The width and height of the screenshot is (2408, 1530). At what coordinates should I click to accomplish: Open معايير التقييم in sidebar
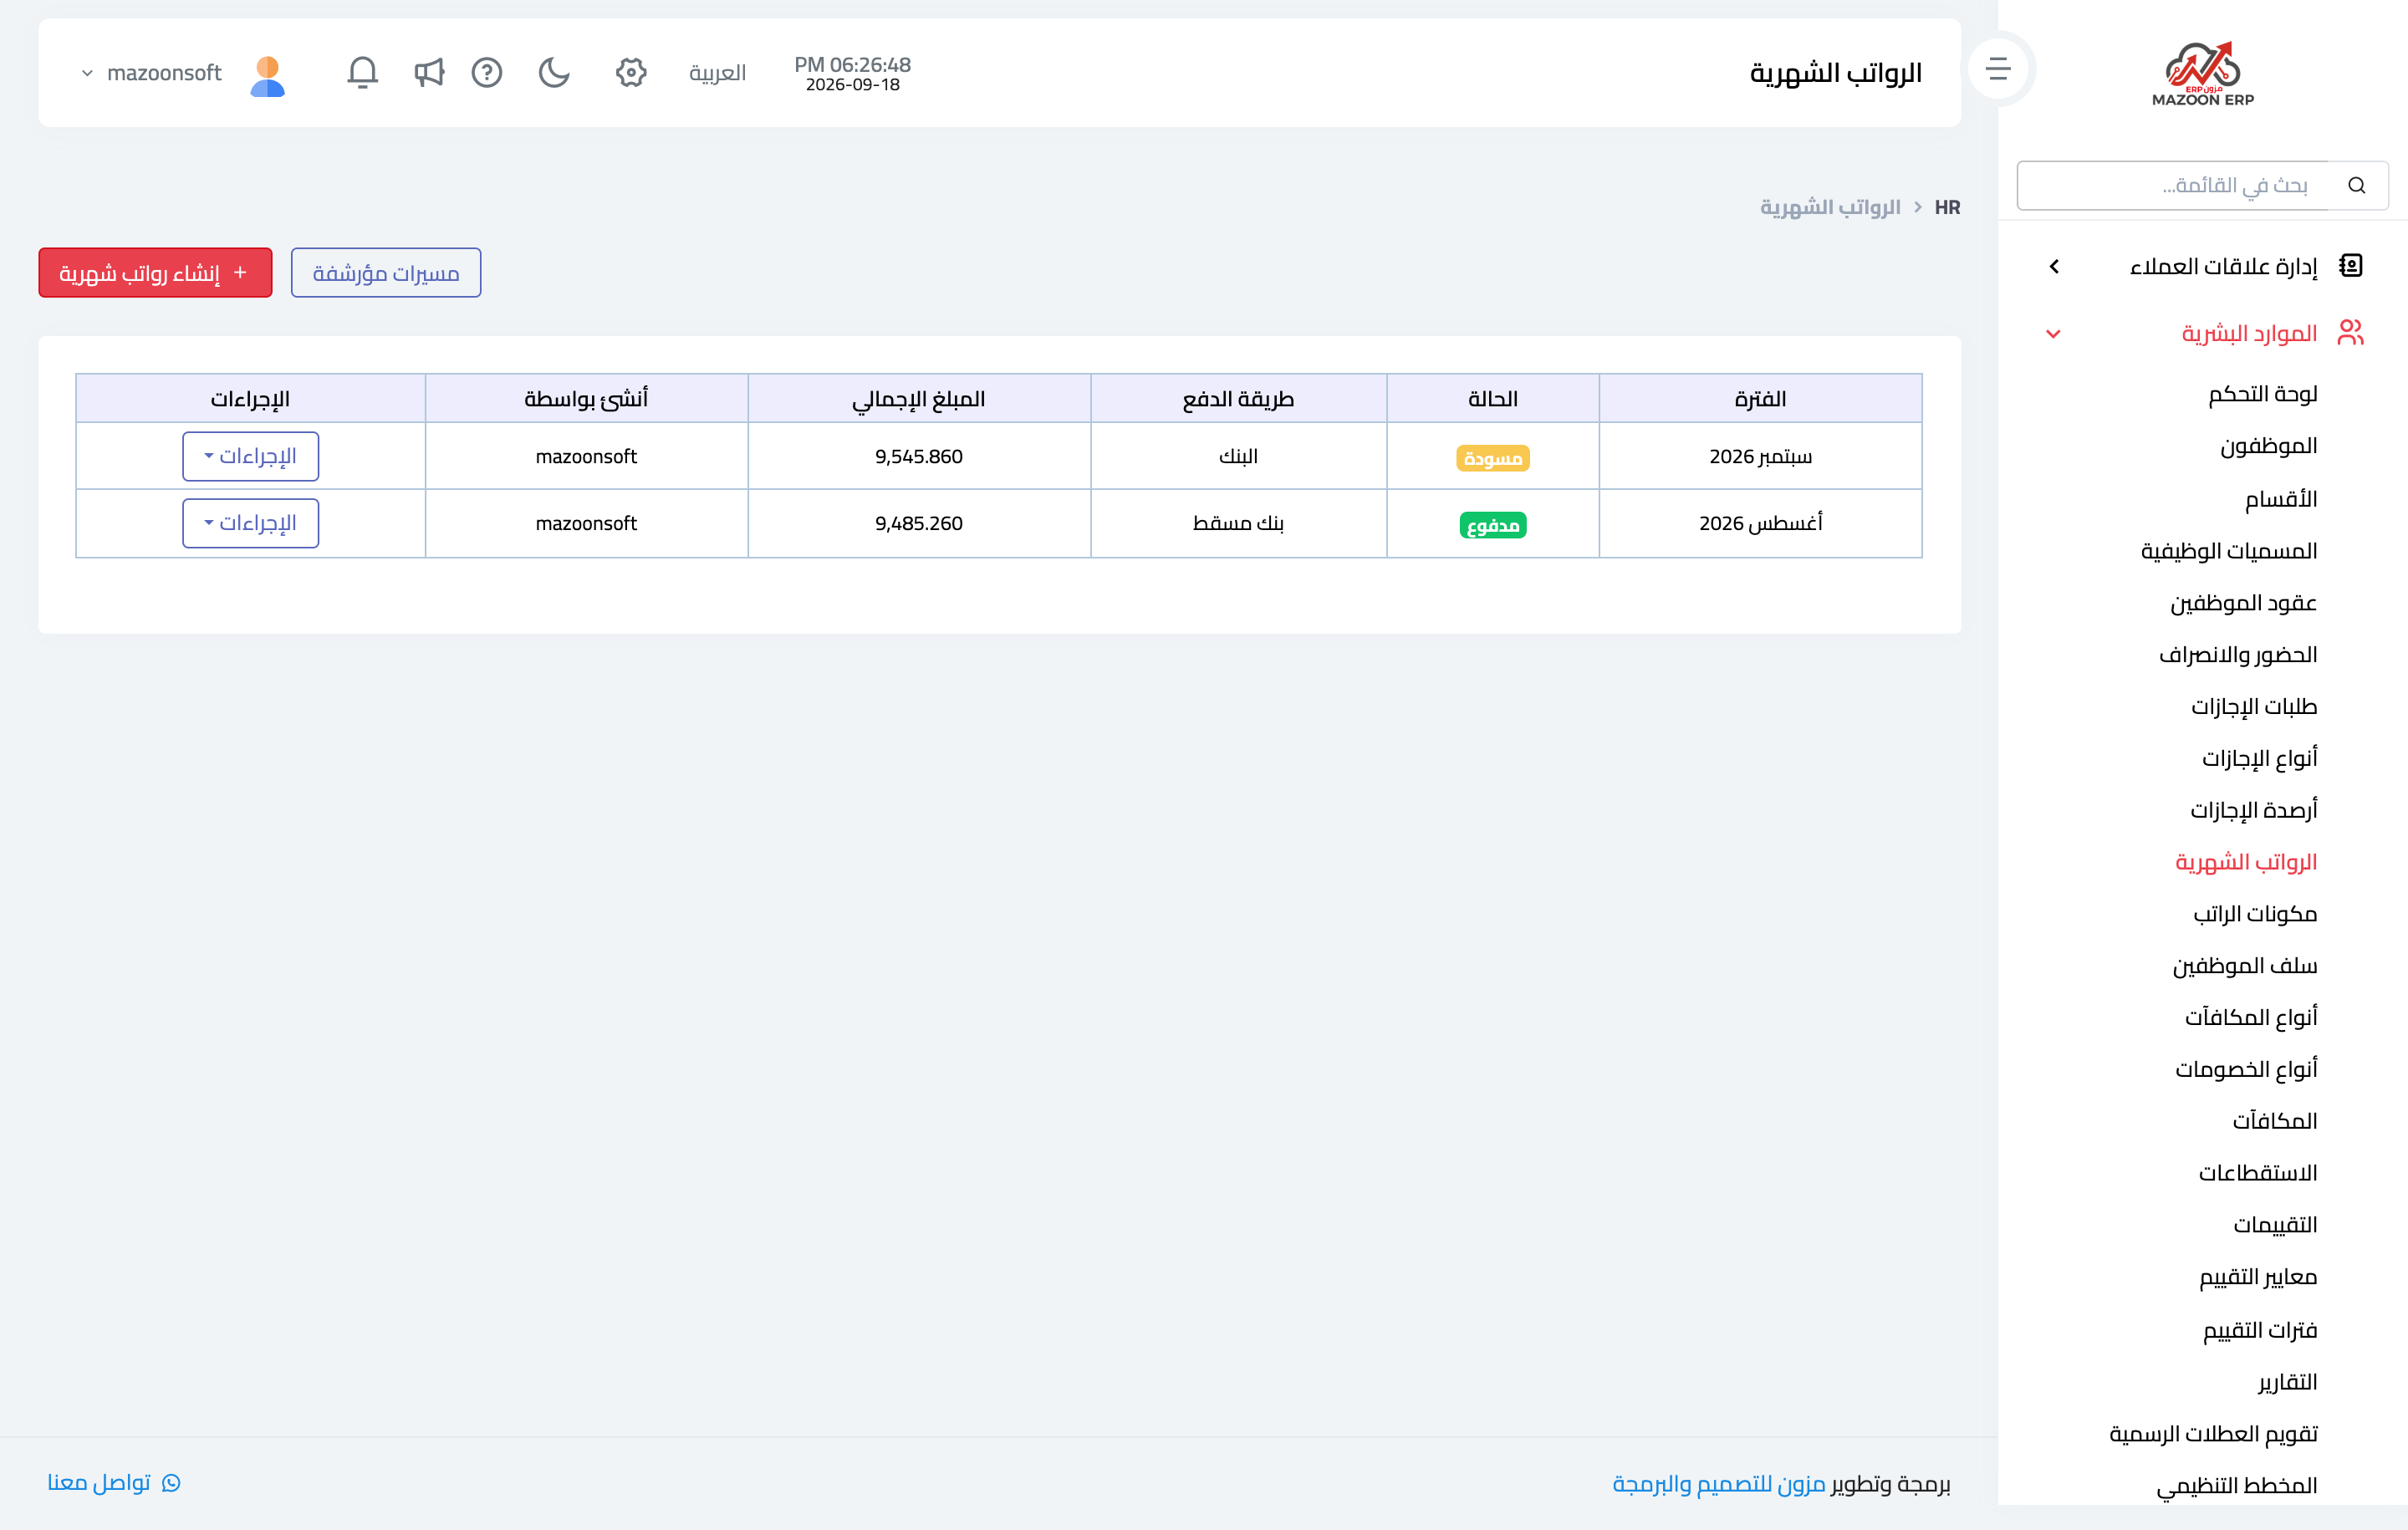click(2258, 1277)
